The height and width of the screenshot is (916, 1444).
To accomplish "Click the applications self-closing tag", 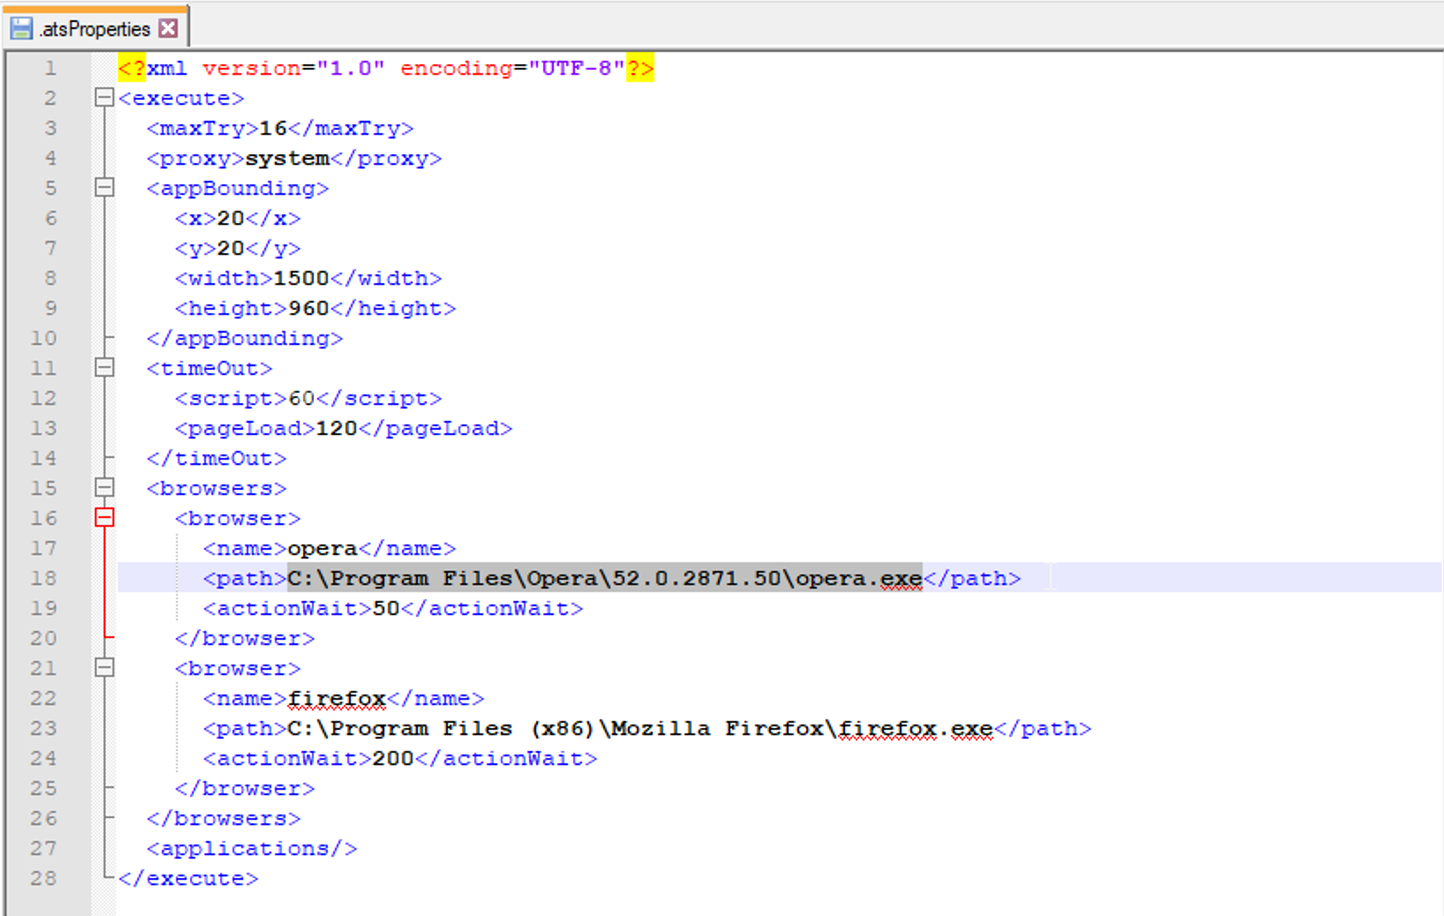I will [252, 848].
